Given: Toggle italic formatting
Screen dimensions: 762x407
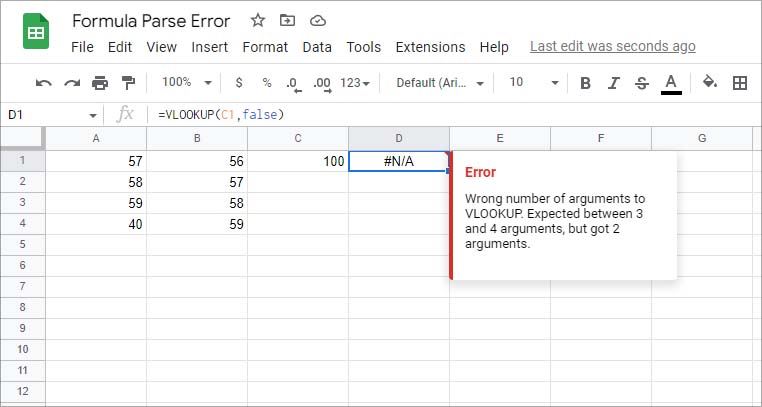Looking at the screenshot, I should [614, 83].
